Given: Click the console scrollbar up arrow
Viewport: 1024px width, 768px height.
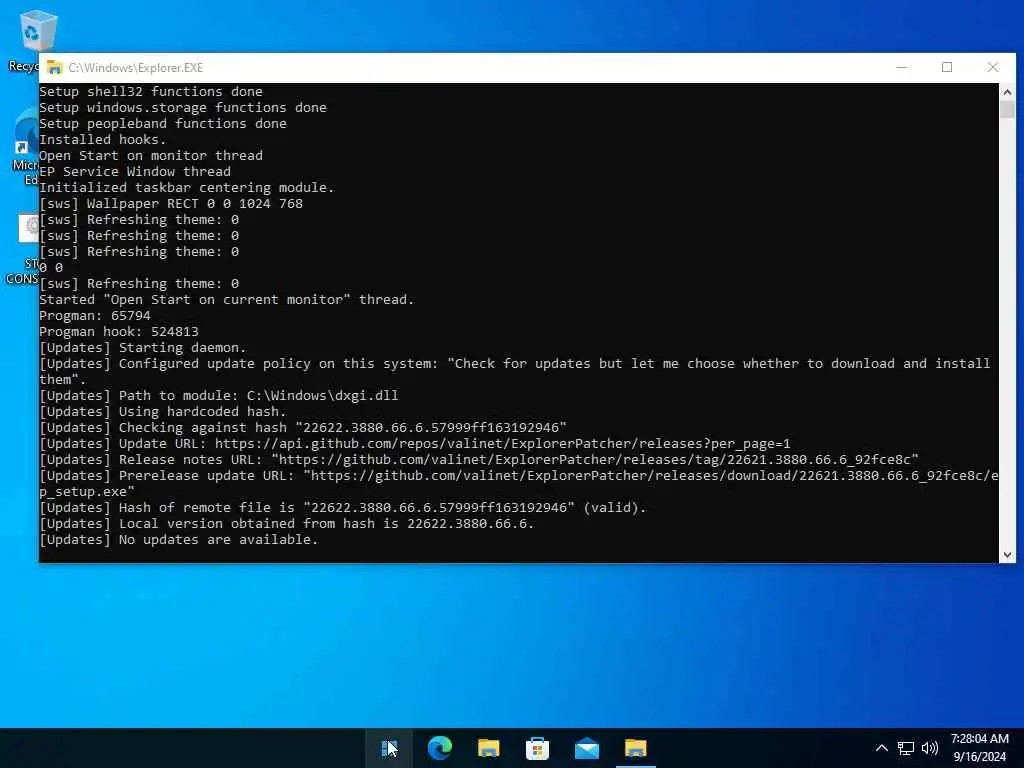Looking at the screenshot, I should click(1007, 91).
